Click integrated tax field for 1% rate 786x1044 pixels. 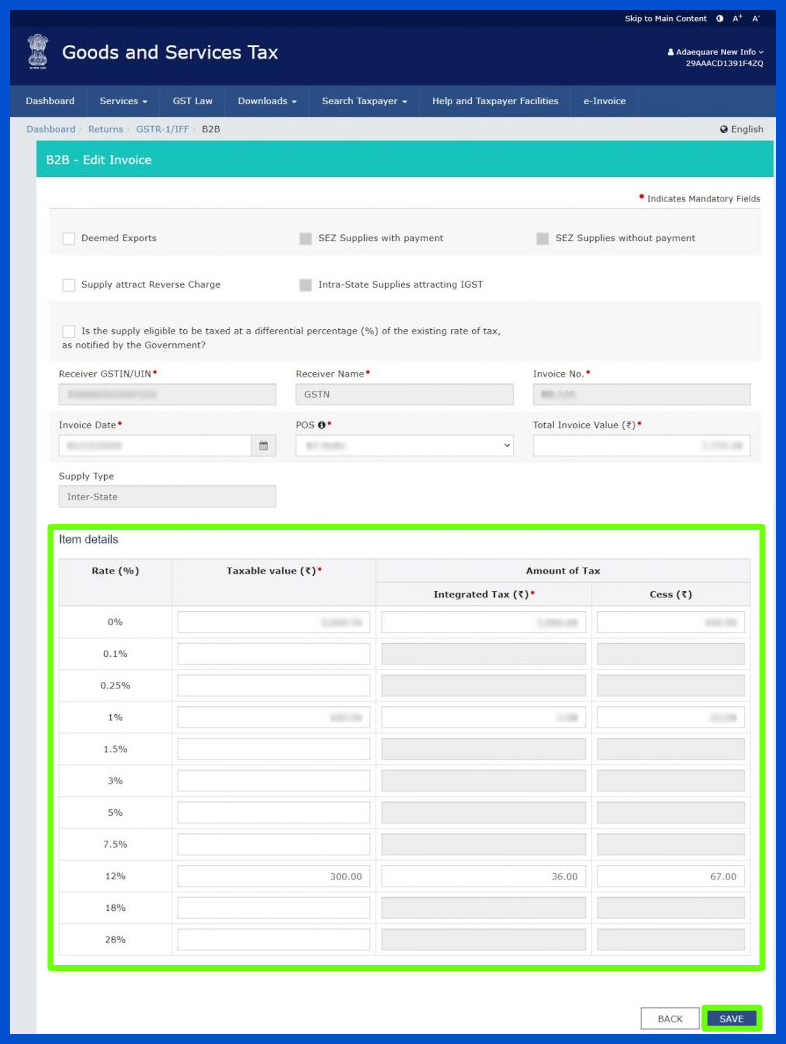tap(483, 717)
